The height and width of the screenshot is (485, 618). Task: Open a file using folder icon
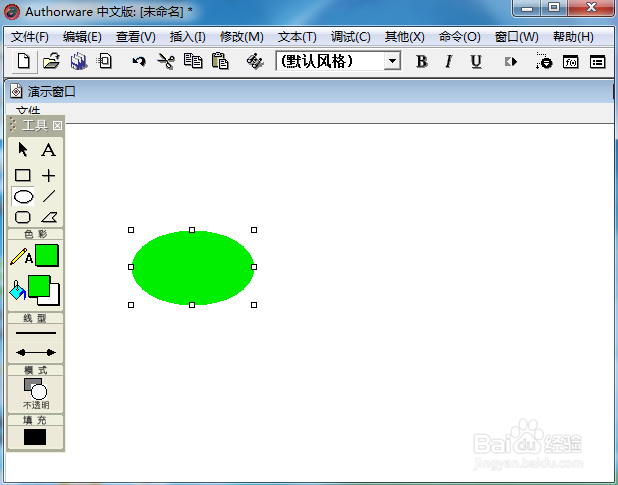point(52,61)
